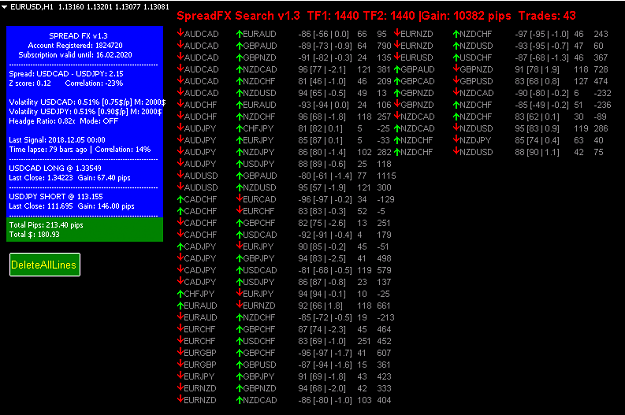Screen dimensions: 625x415
Task: Select GBPUSD in the row paired with GBPCAD
Action: point(476,81)
